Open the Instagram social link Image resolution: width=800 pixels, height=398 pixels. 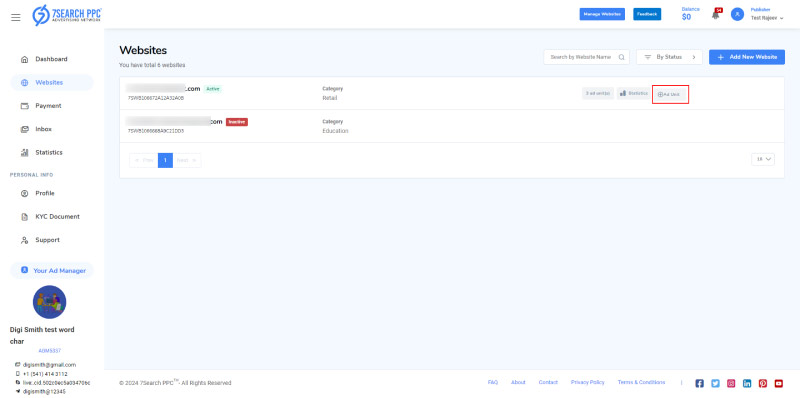(x=731, y=383)
